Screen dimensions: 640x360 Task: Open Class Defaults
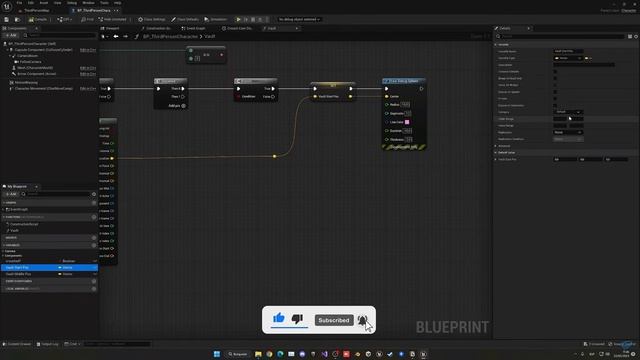coord(185,19)
